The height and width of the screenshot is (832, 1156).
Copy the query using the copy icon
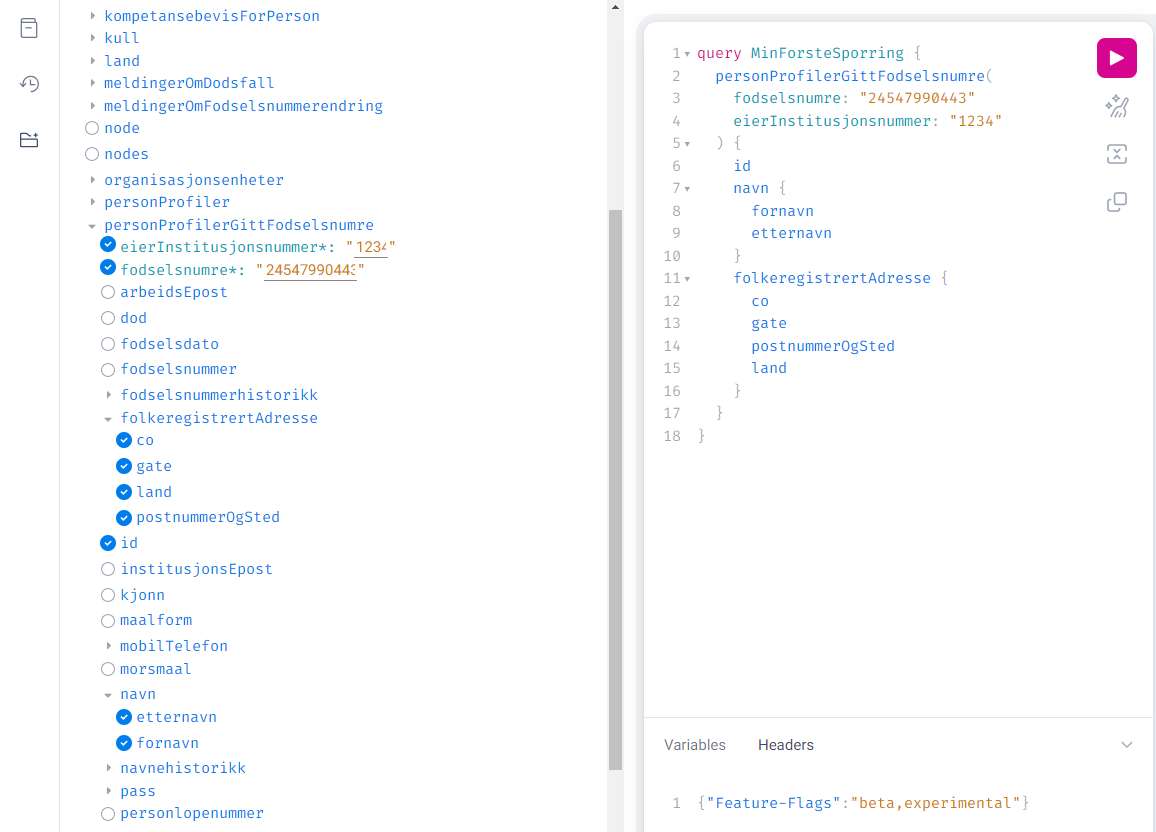pos(1116,202)
